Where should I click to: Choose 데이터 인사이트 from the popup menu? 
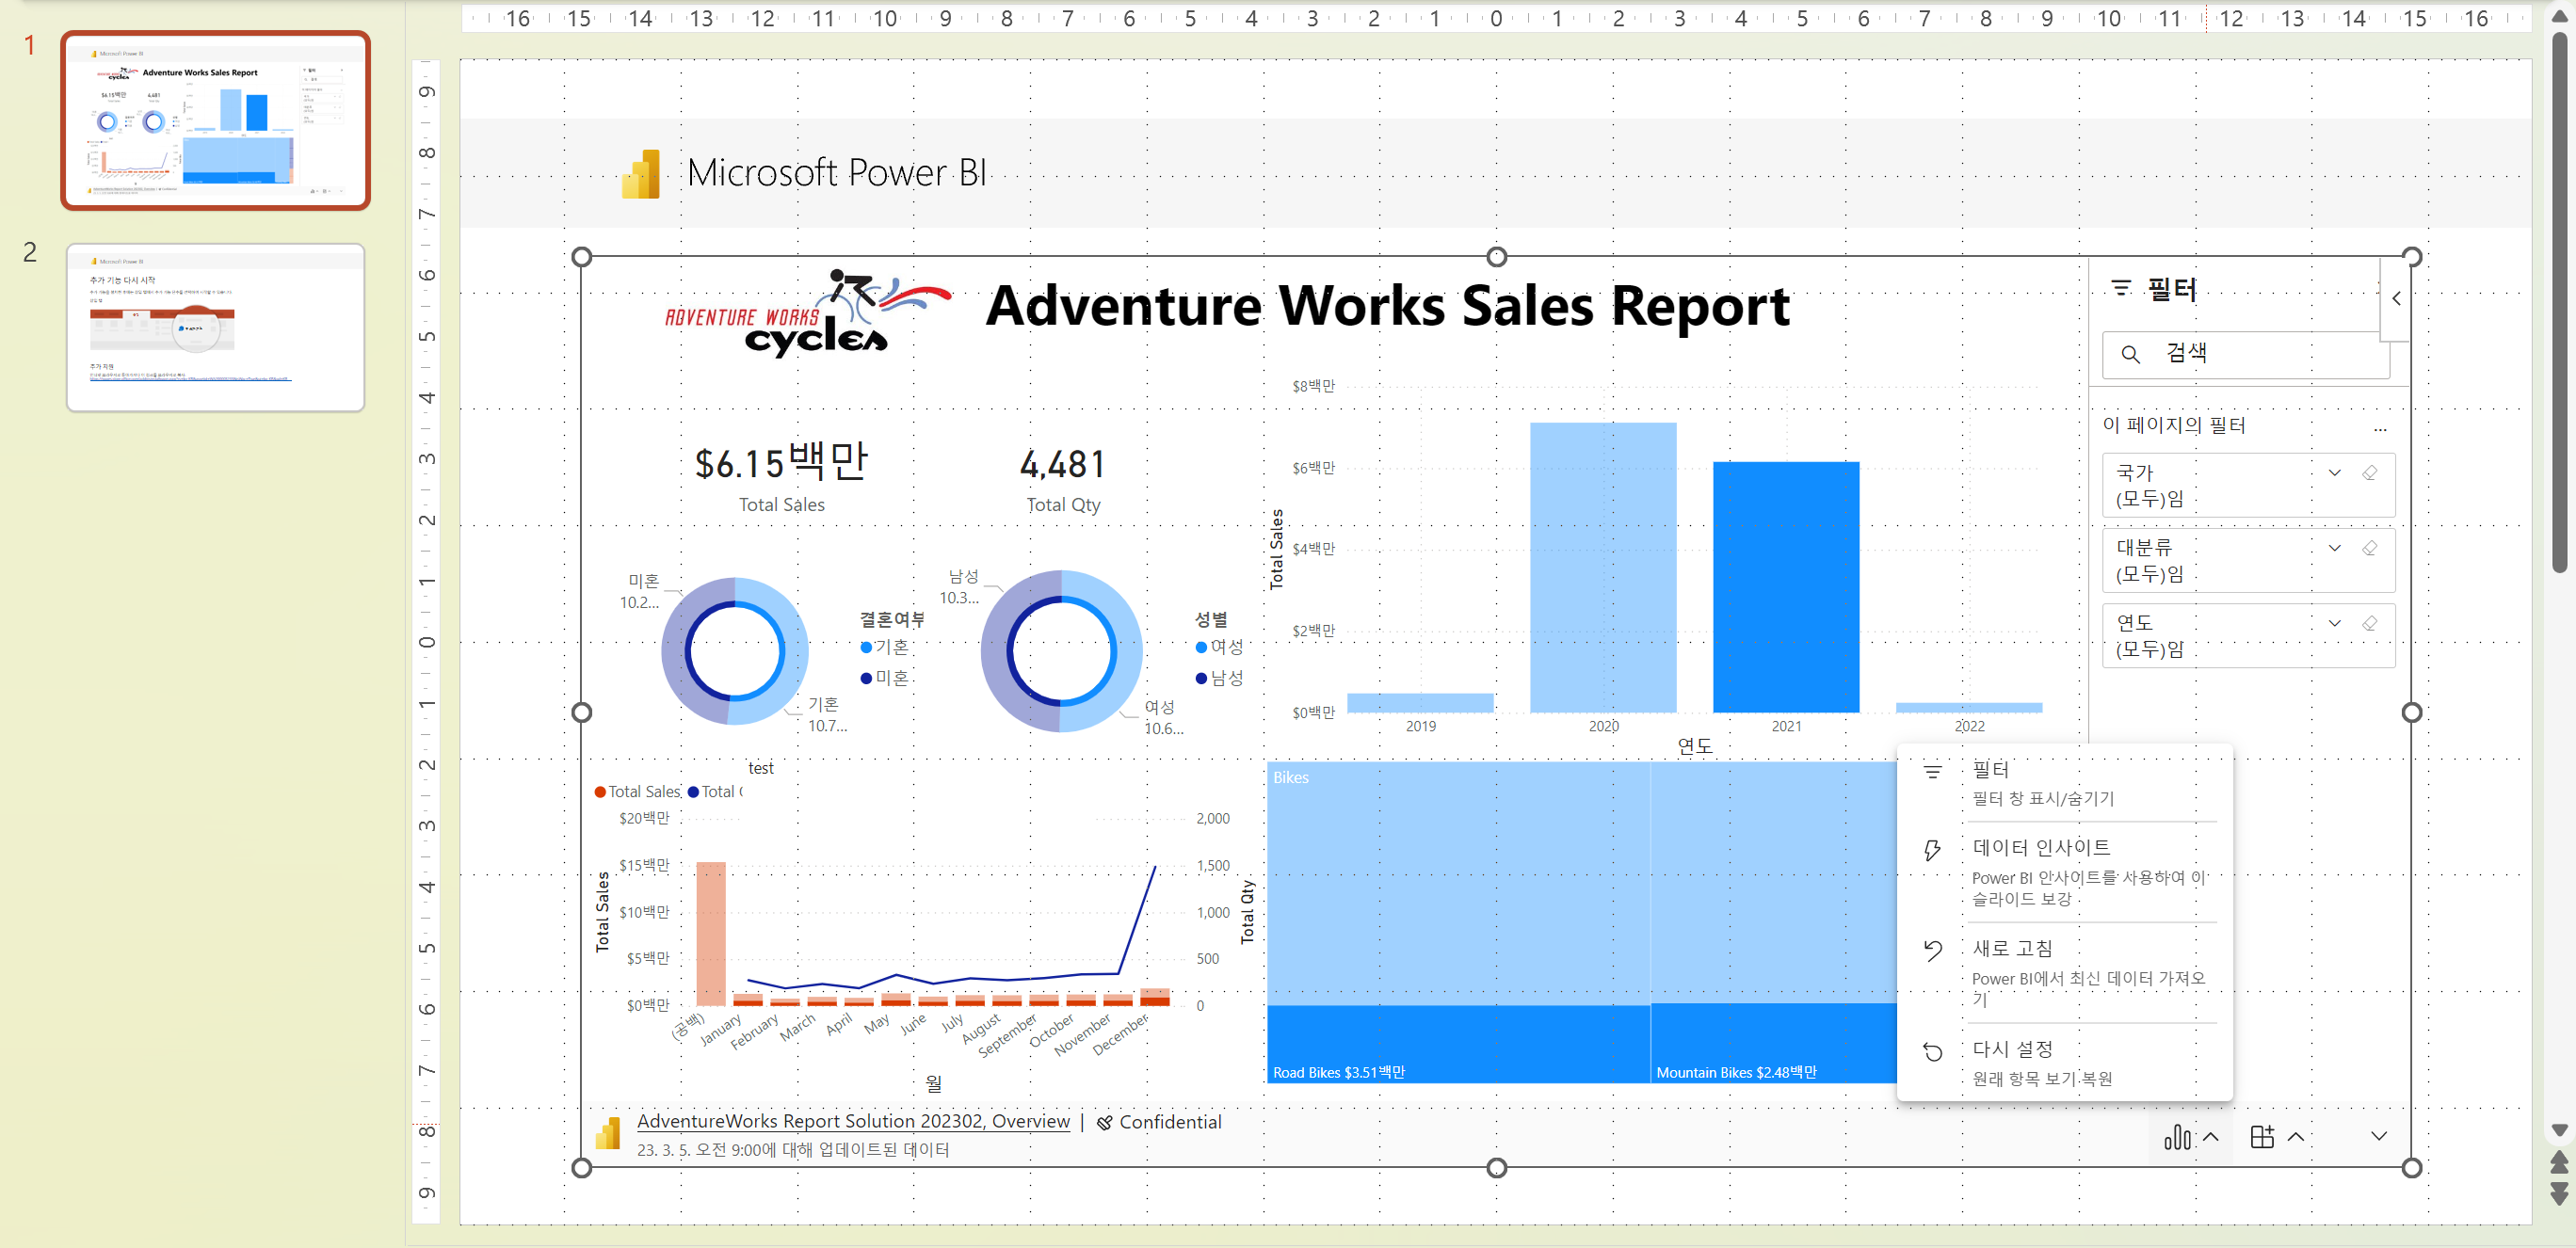[2041, 847]
